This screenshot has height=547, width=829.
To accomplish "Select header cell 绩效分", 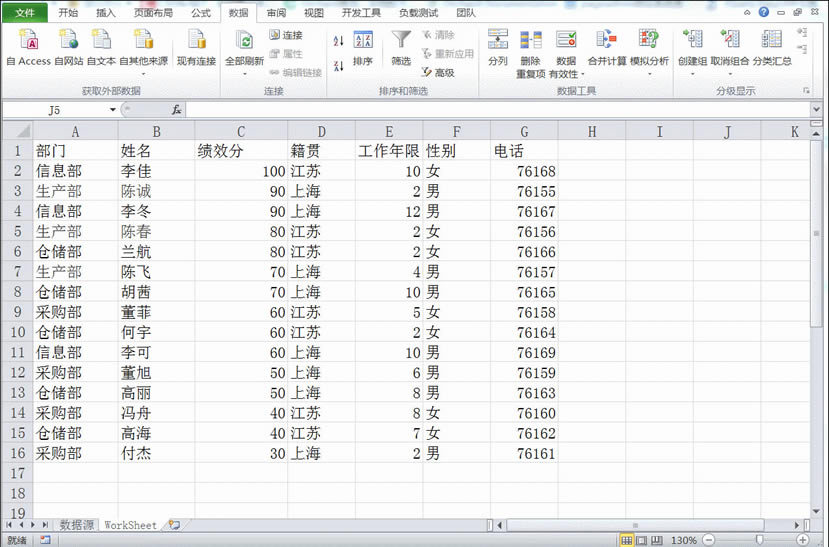I will (x=241, y=151).
